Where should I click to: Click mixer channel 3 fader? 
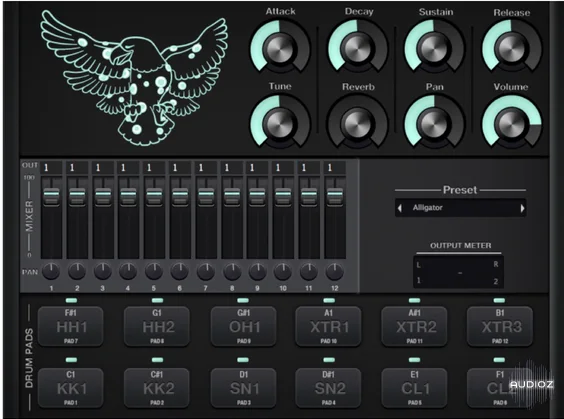(x=103, y=196)
